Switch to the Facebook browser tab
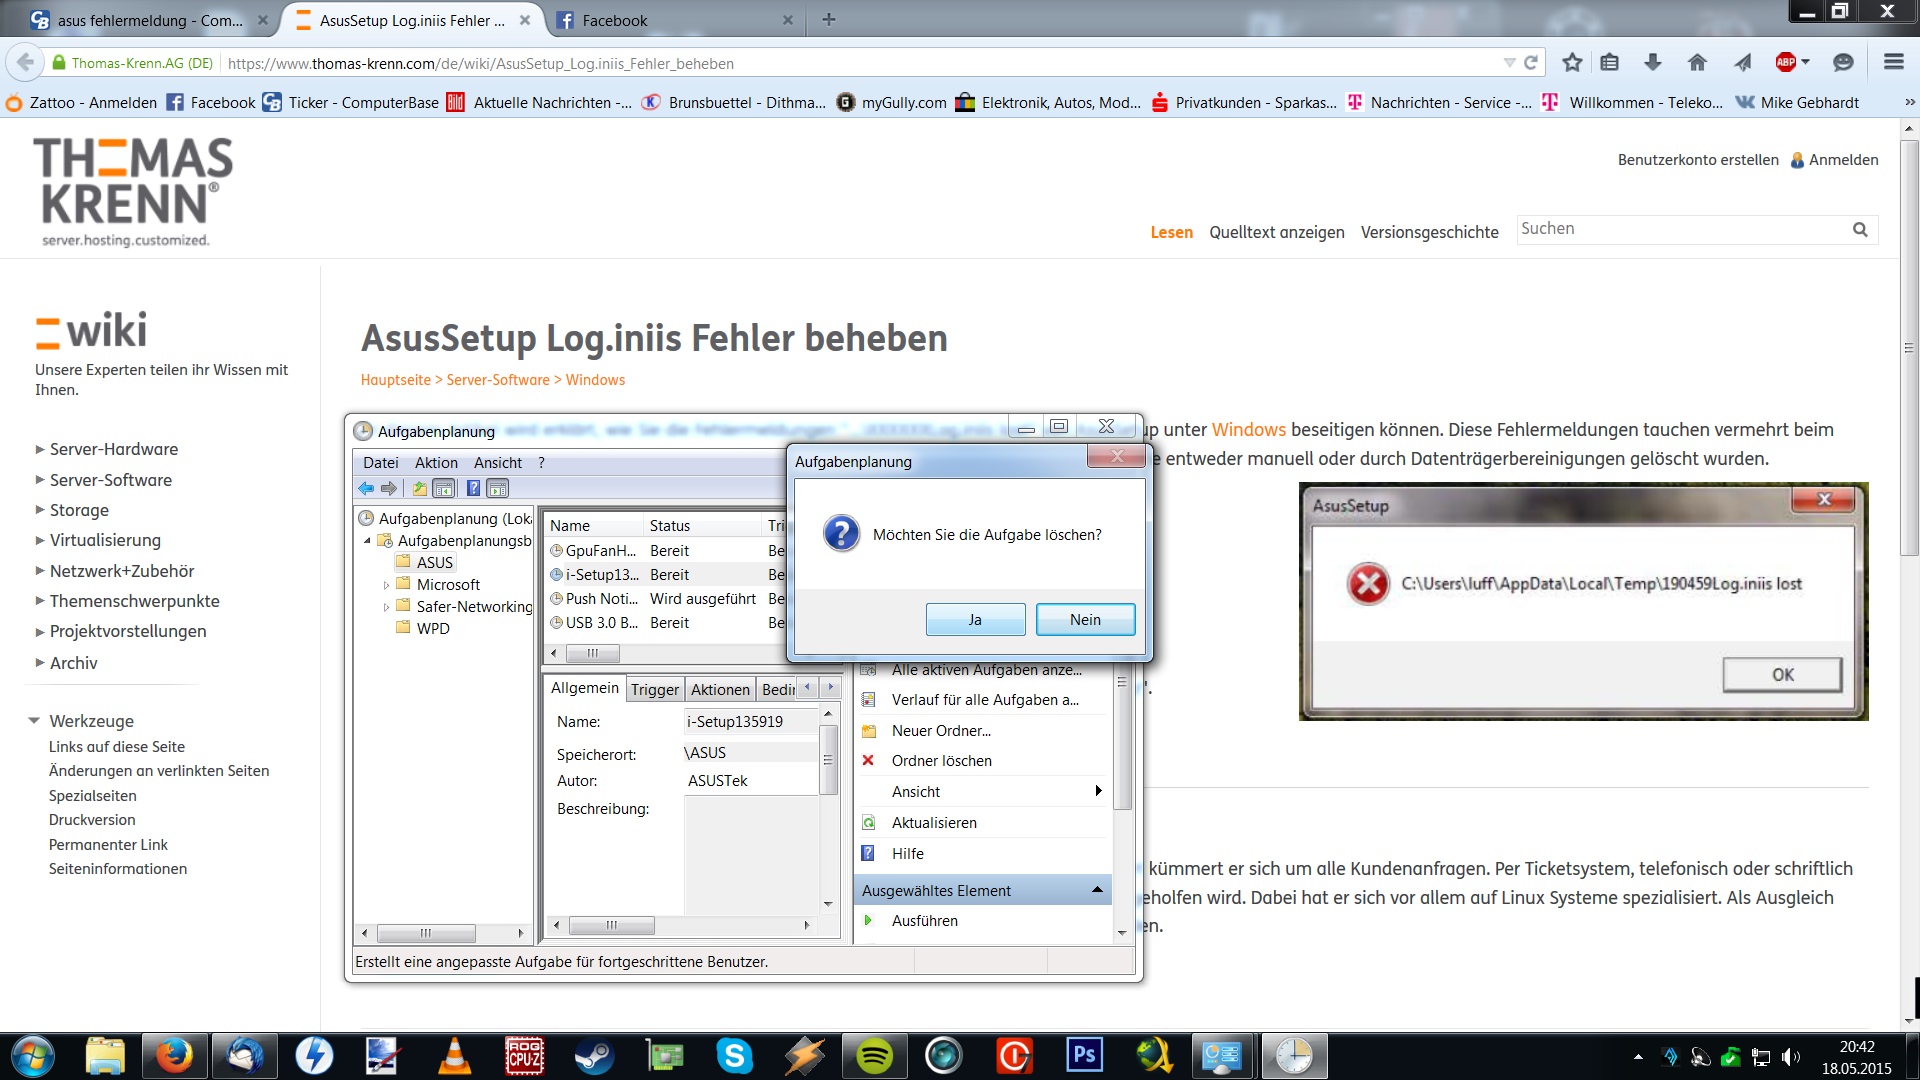This screenshot has height=1080, width=1920. pos(614,20)
